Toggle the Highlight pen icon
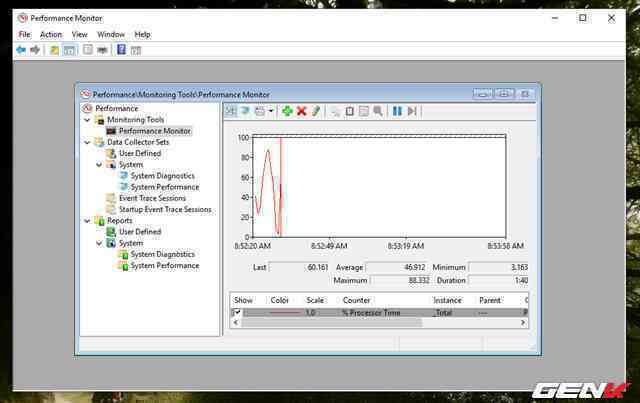This screenshot has height=403, width=640. click(316, 111)
